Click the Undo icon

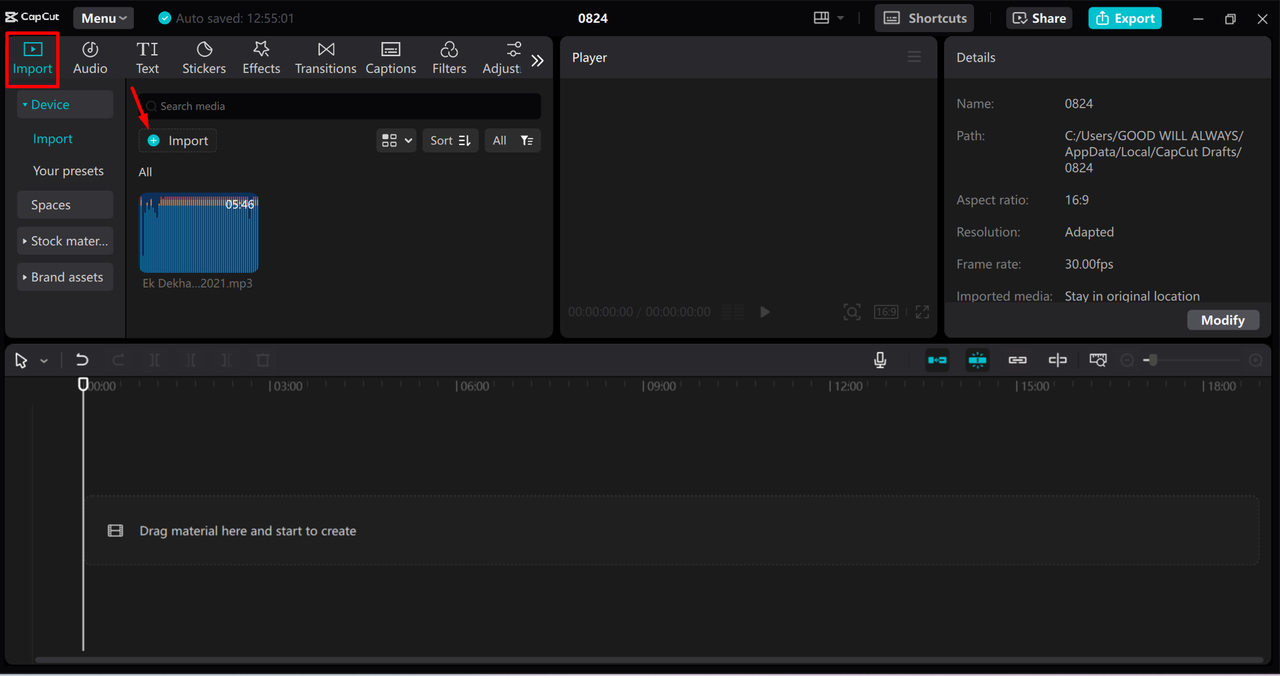pos(82,360)
